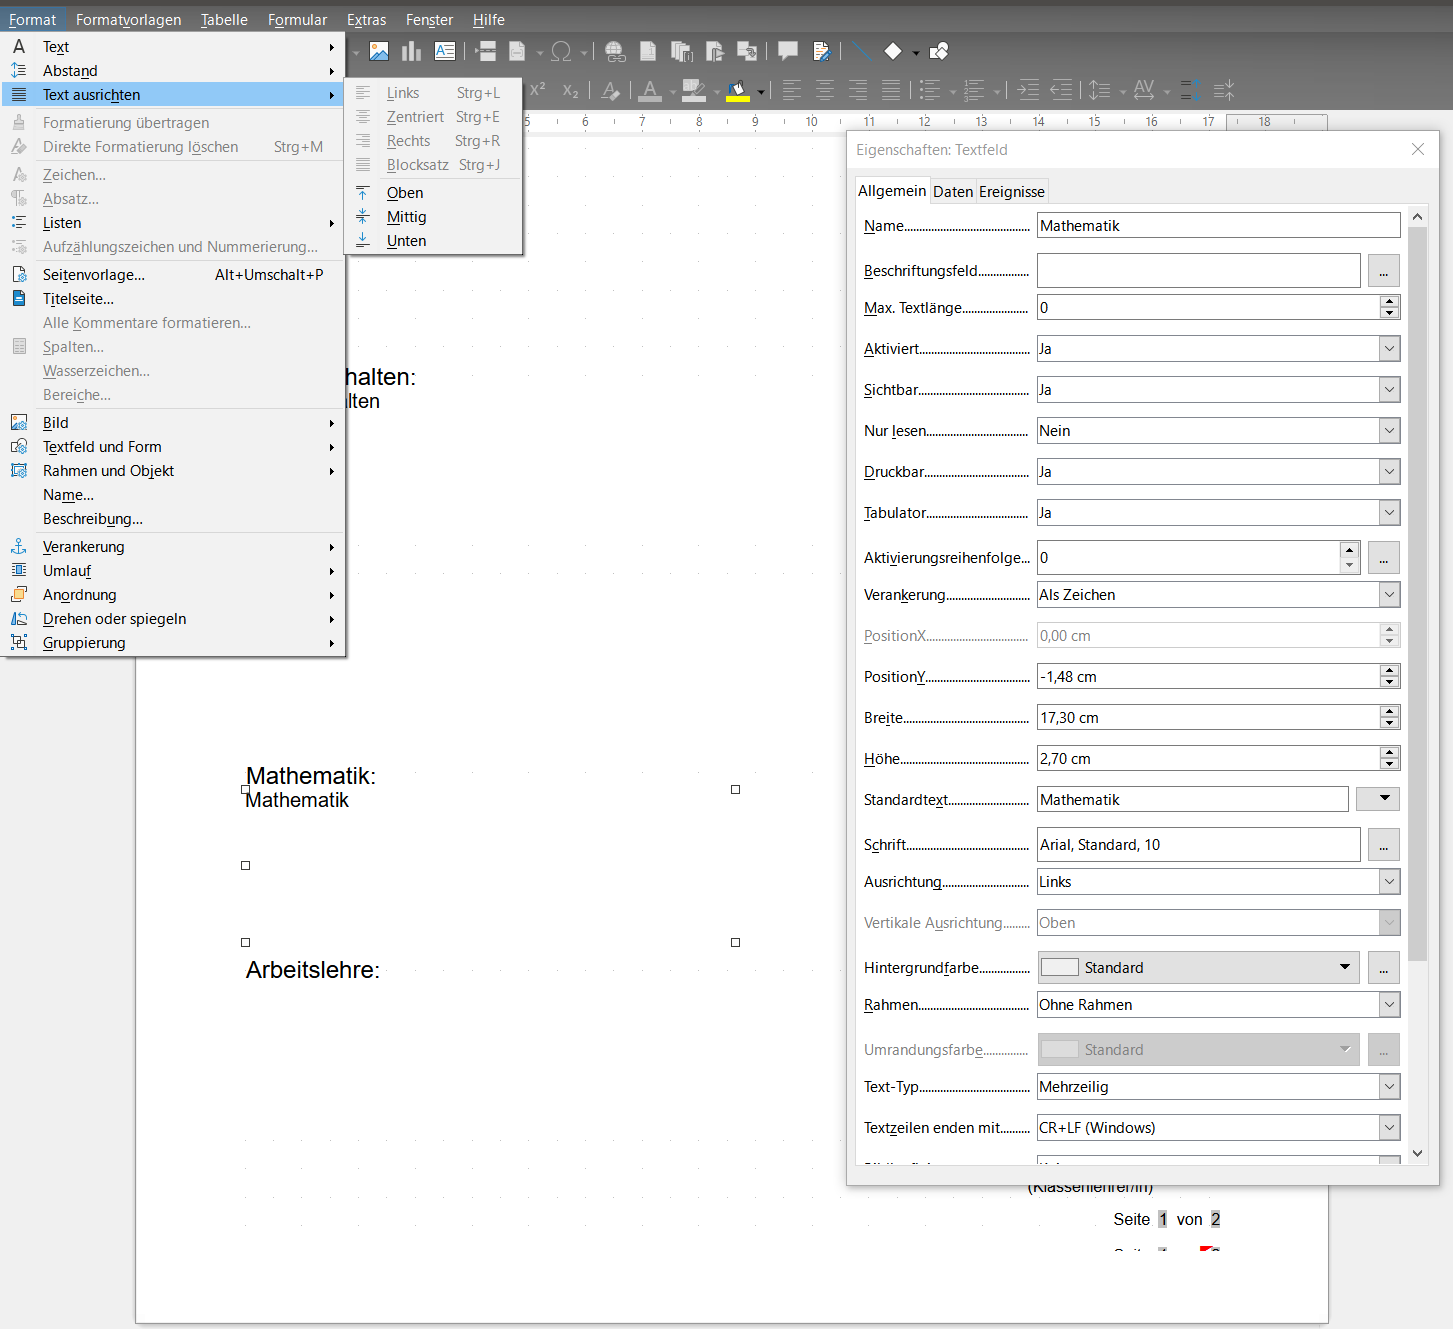Click the Name input field
Screen dimensions: 1453x1329
[x=1218, y=226]
